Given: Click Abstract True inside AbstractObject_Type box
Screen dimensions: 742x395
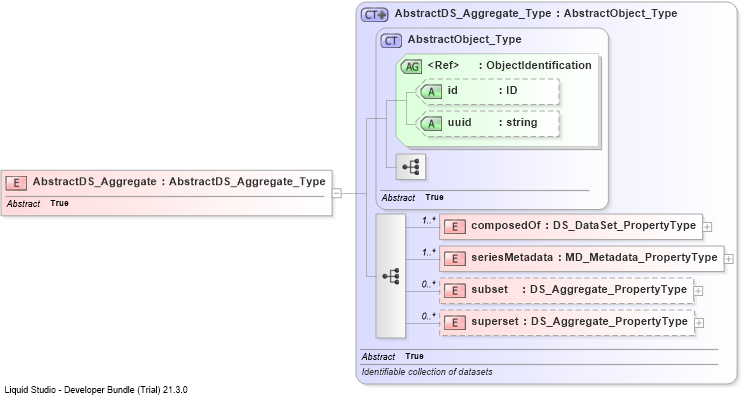Looking at the screenshot, I should coord(412,197).
